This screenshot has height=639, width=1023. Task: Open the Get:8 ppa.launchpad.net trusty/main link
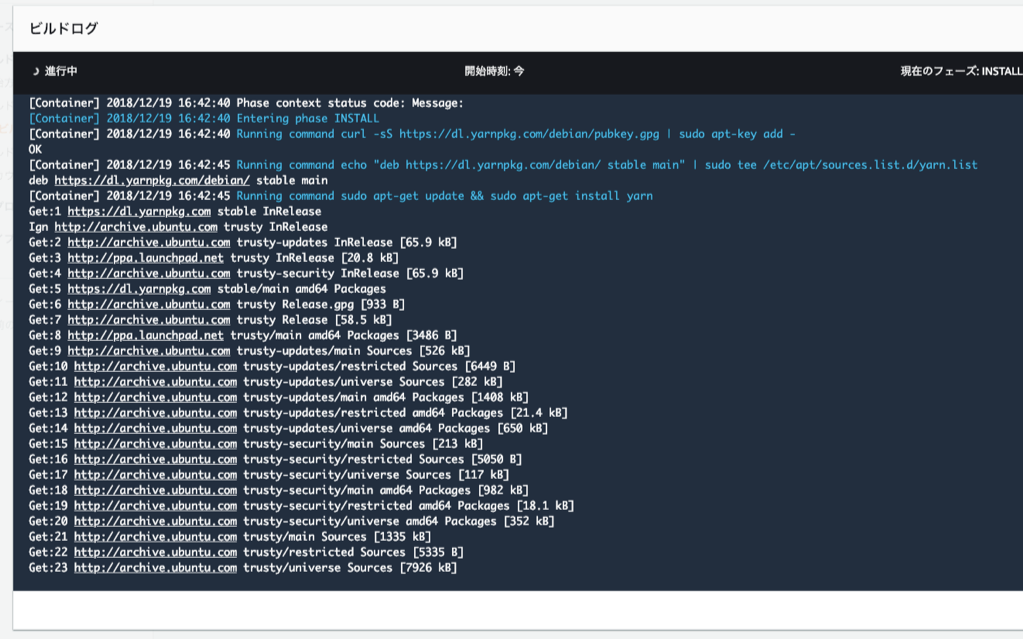145,335
